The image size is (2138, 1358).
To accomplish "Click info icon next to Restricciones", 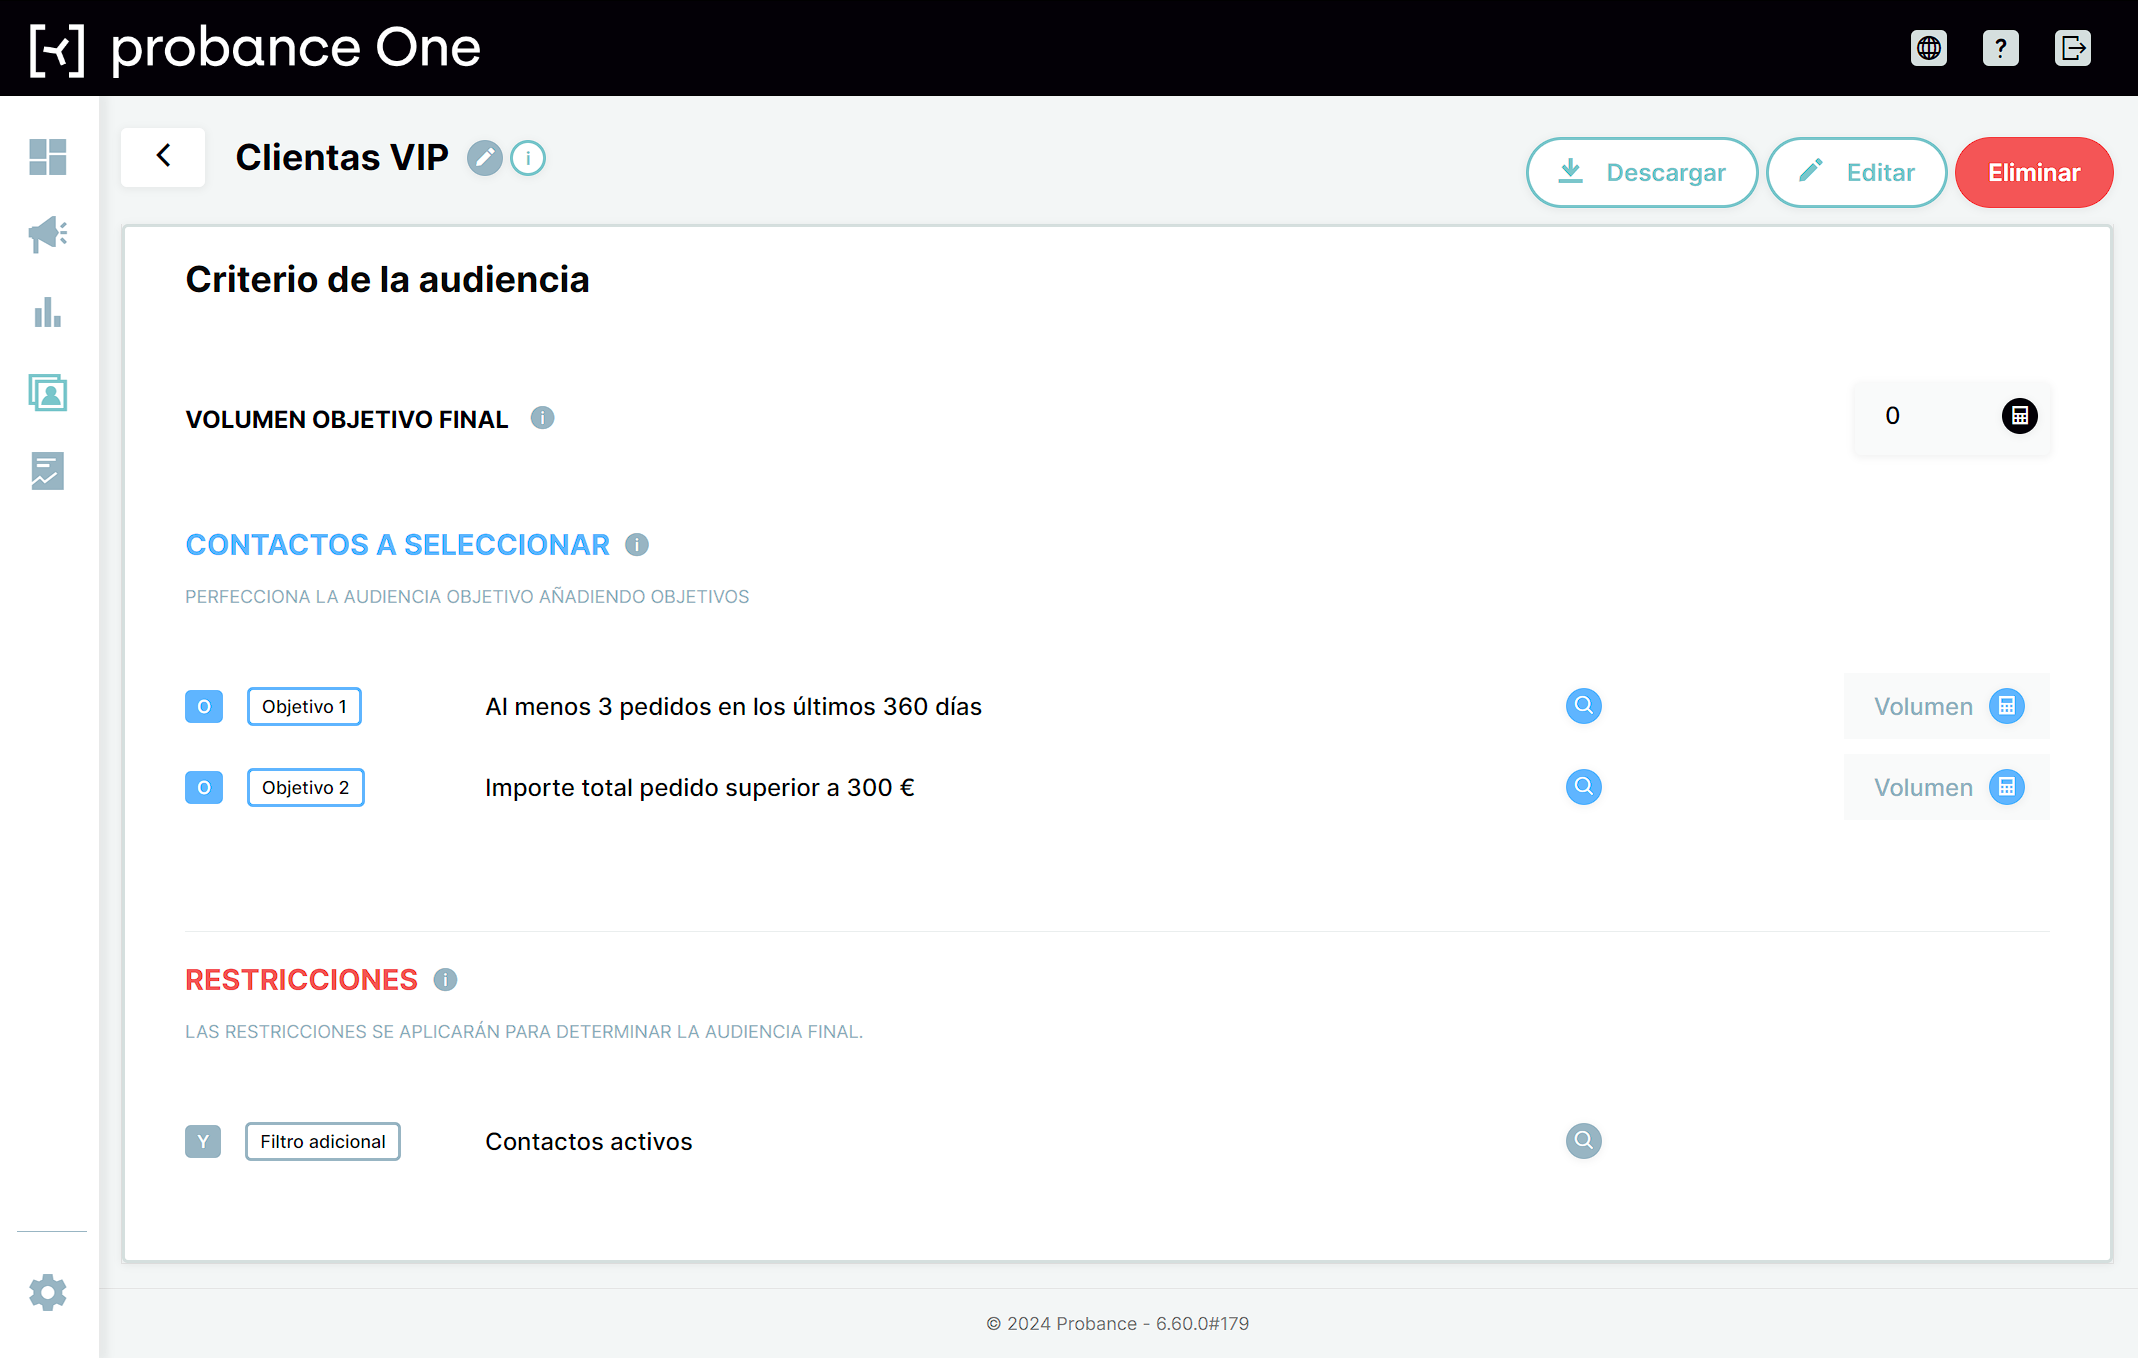I will point(446,980).
